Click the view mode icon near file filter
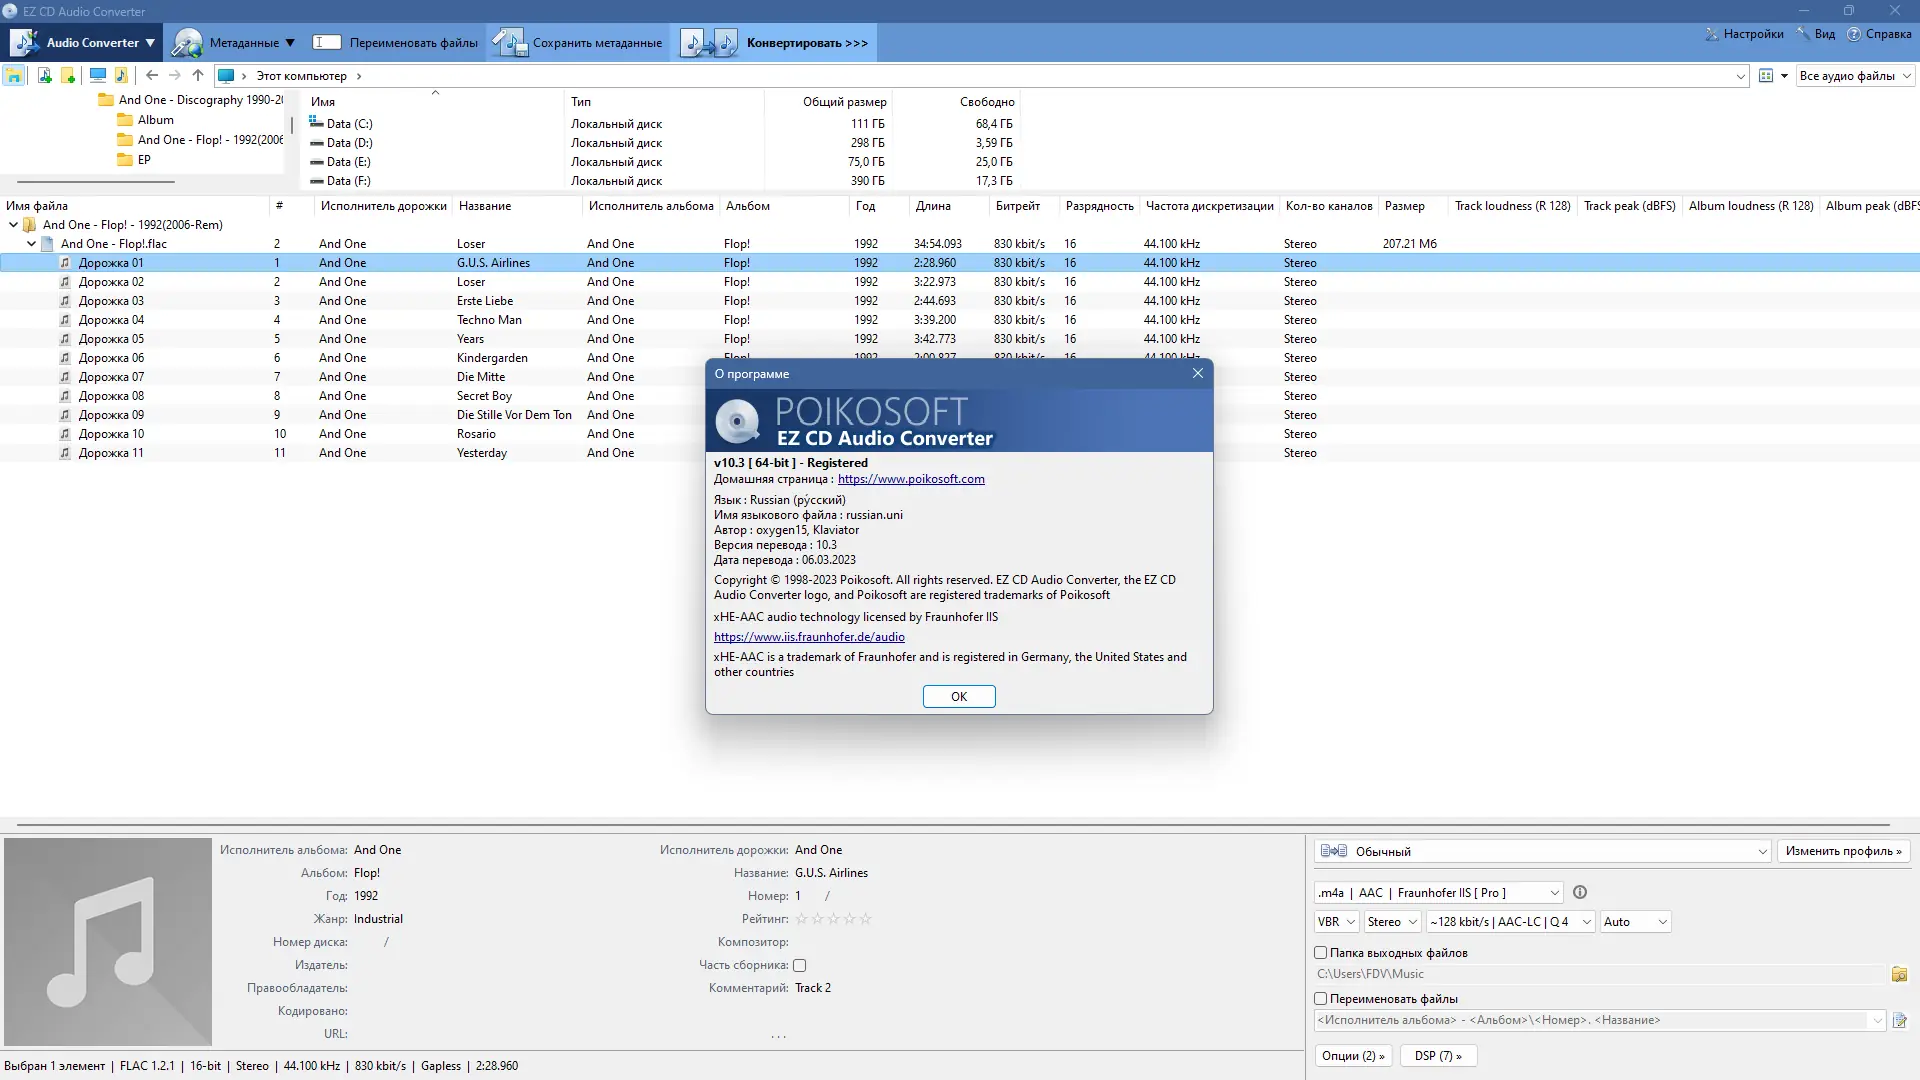 [1766, 76]
